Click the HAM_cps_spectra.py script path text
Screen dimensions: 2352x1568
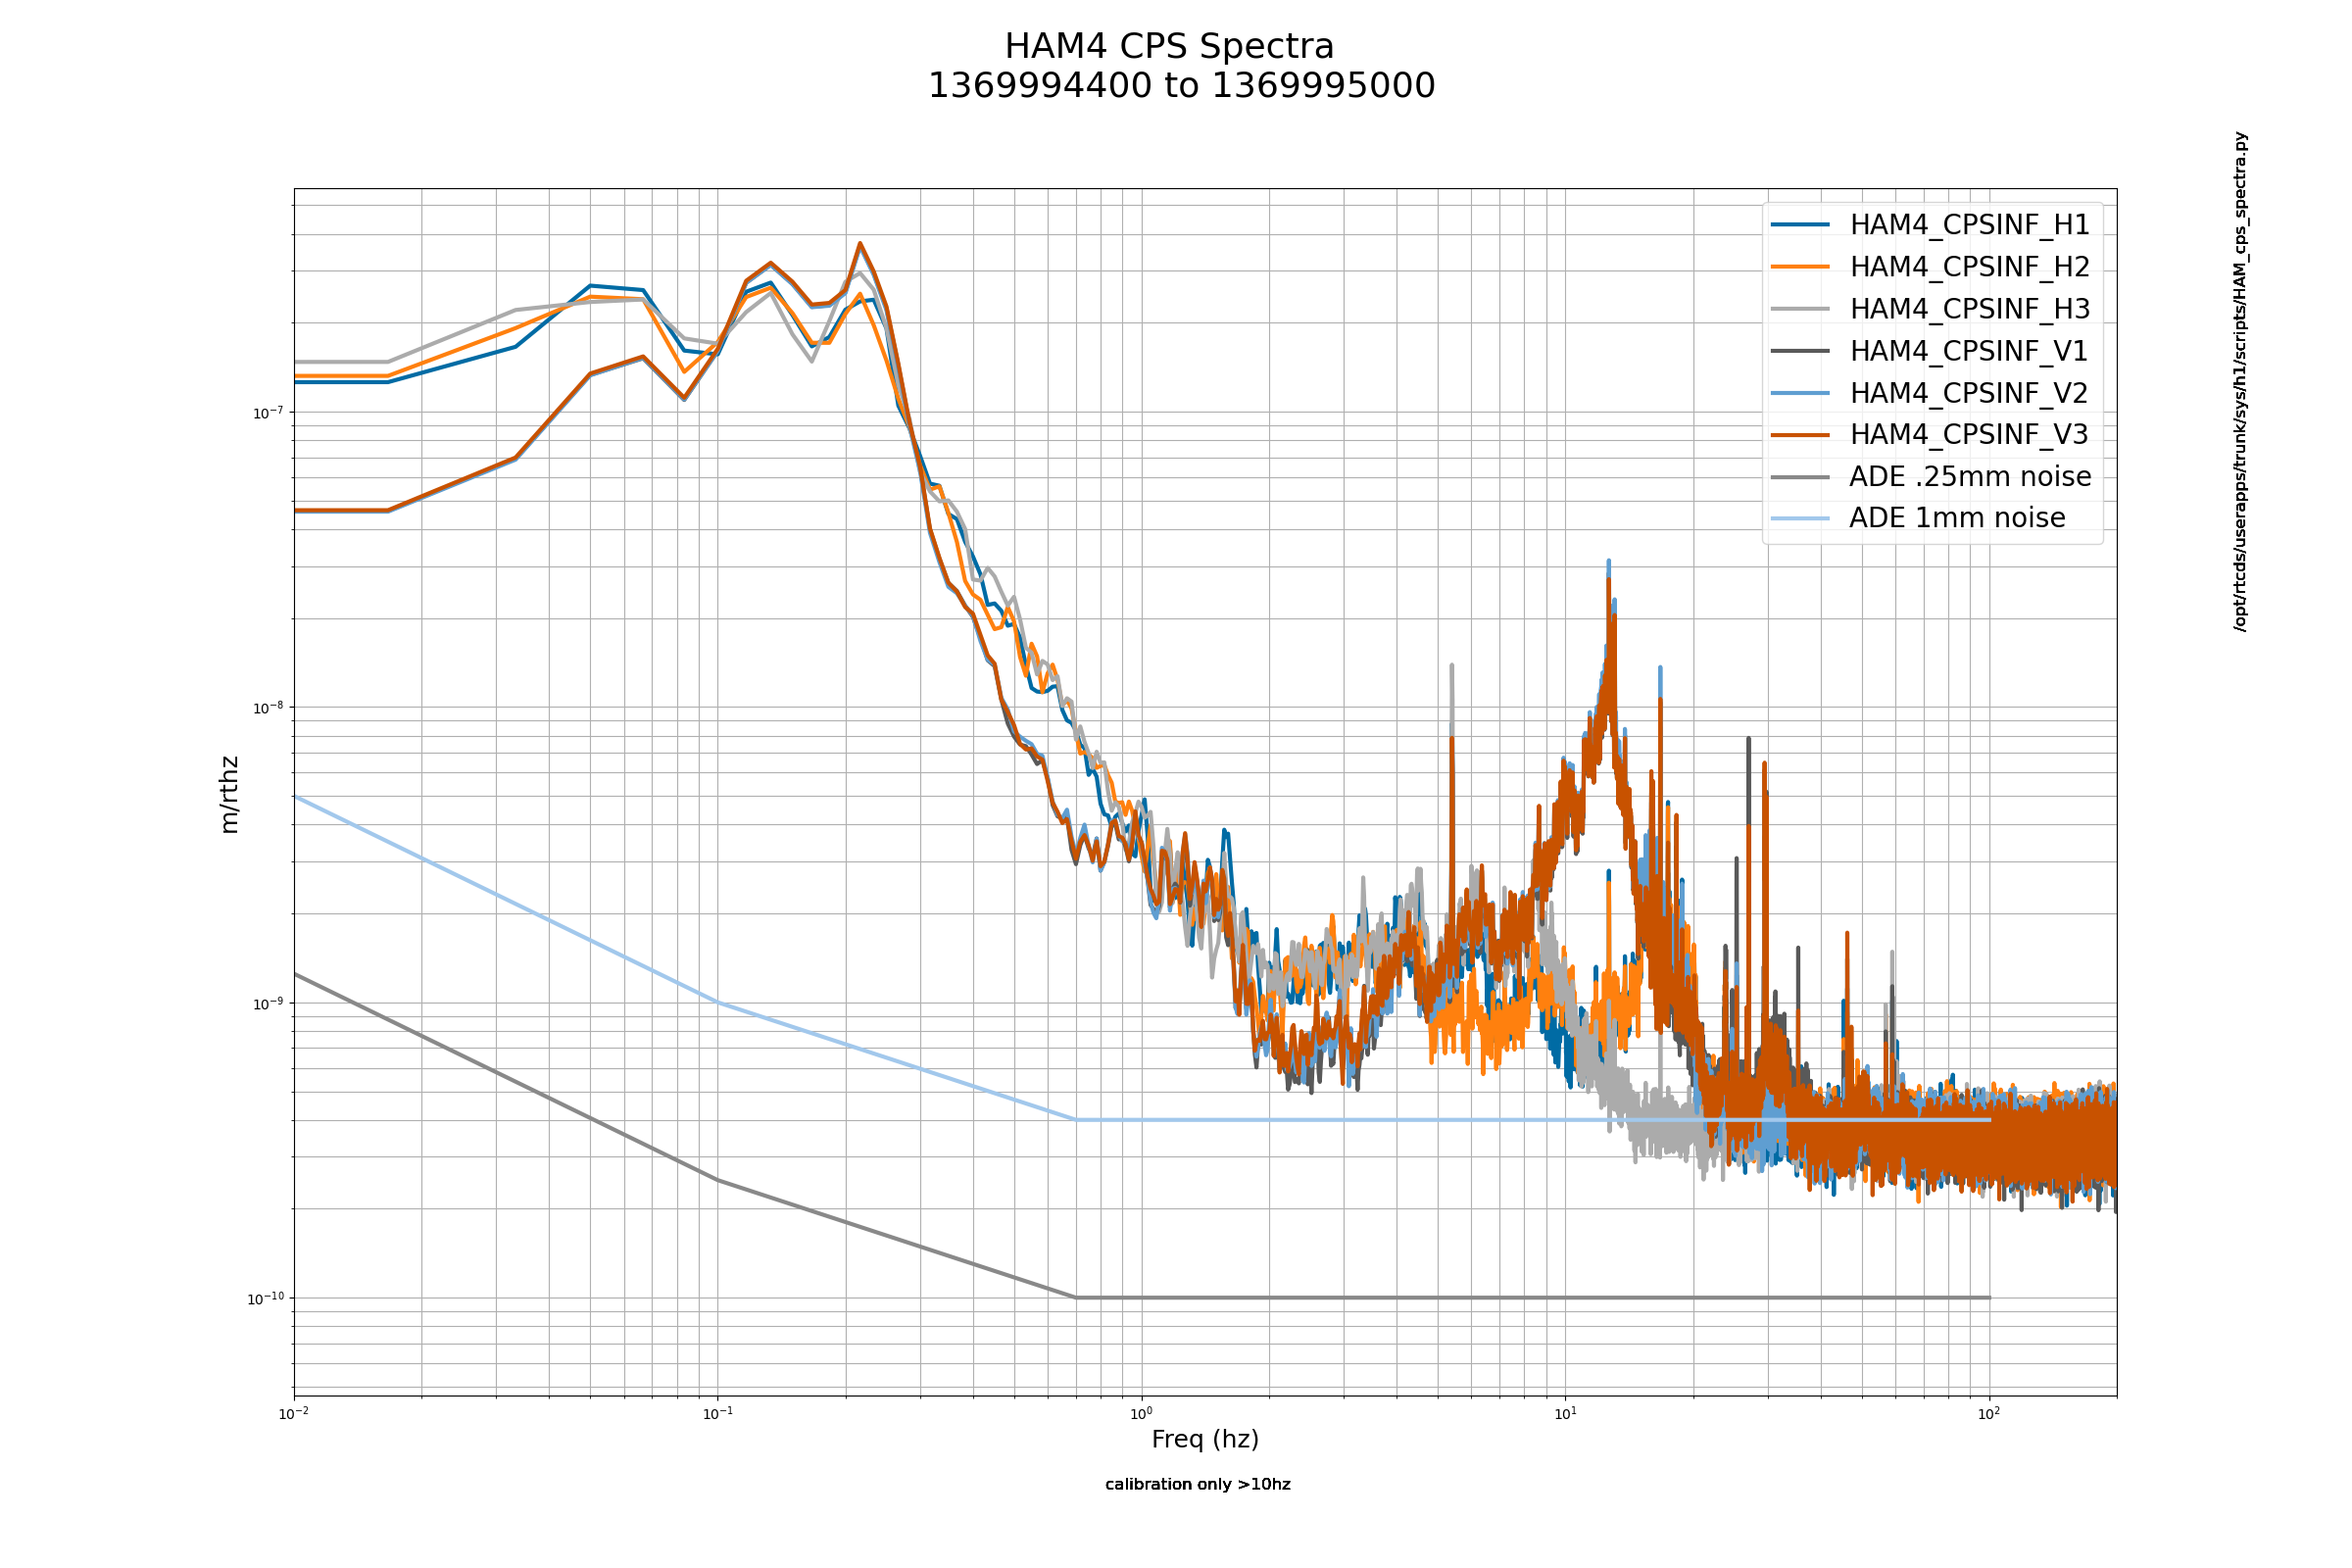coord(2240,381)
